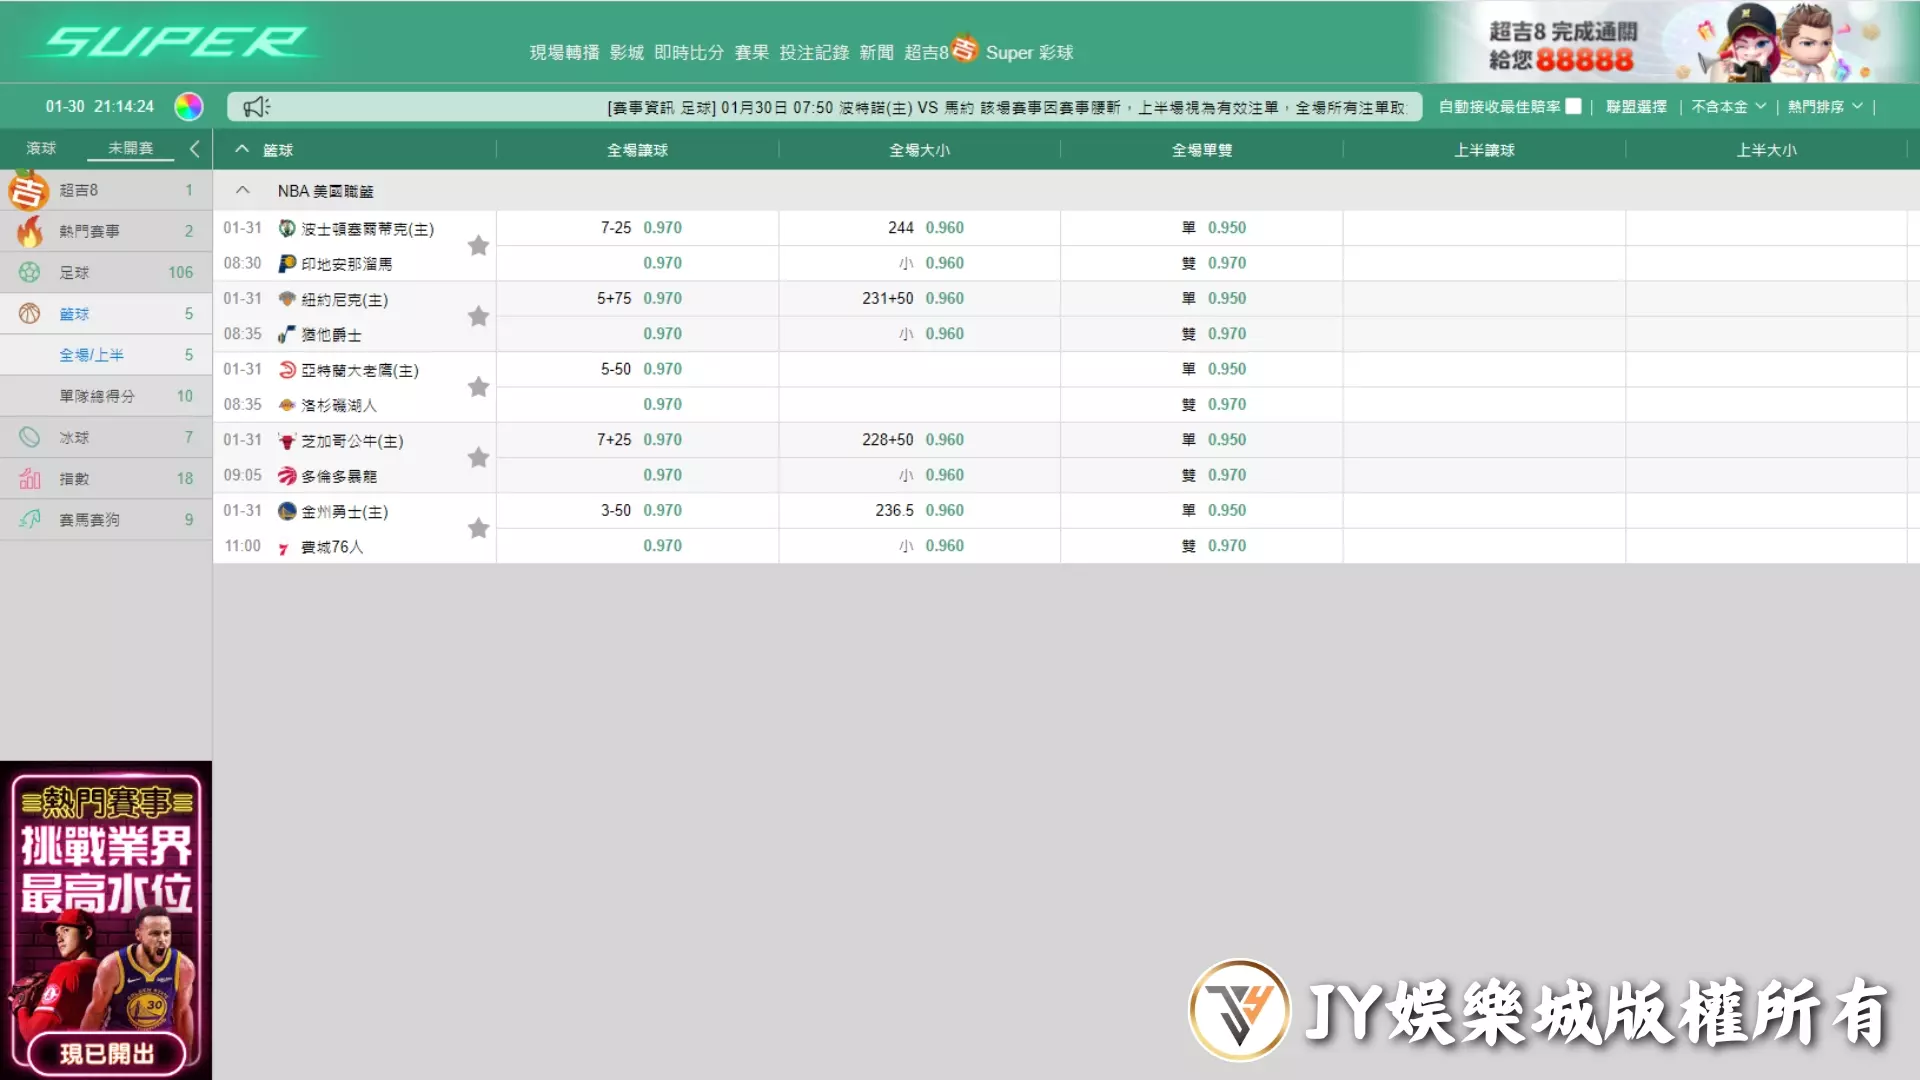Open horse and dog racing icon
The height and width of the screenshot is (1080, 1920).
pos(30,520)
